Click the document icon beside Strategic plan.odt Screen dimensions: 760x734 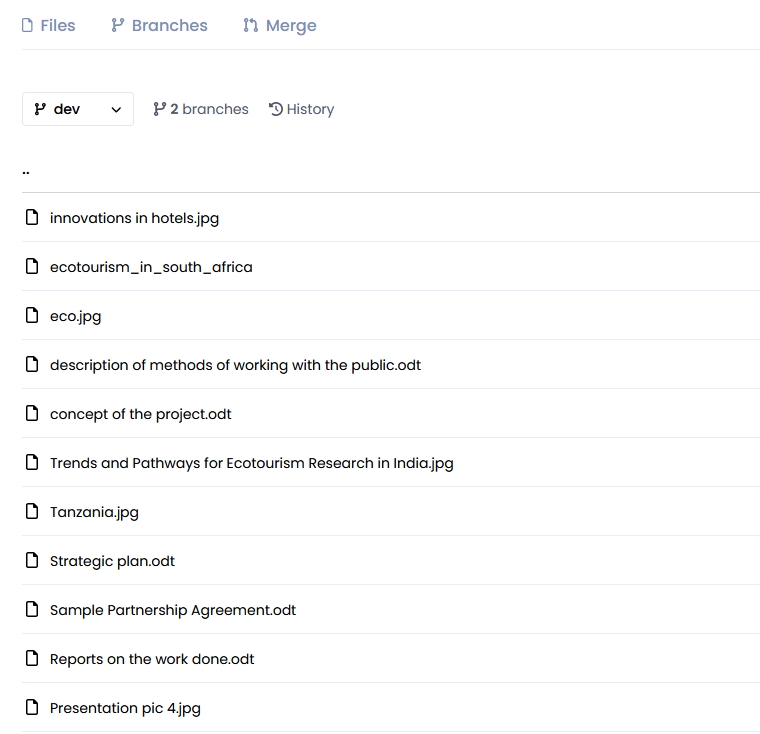pos(32,561)
